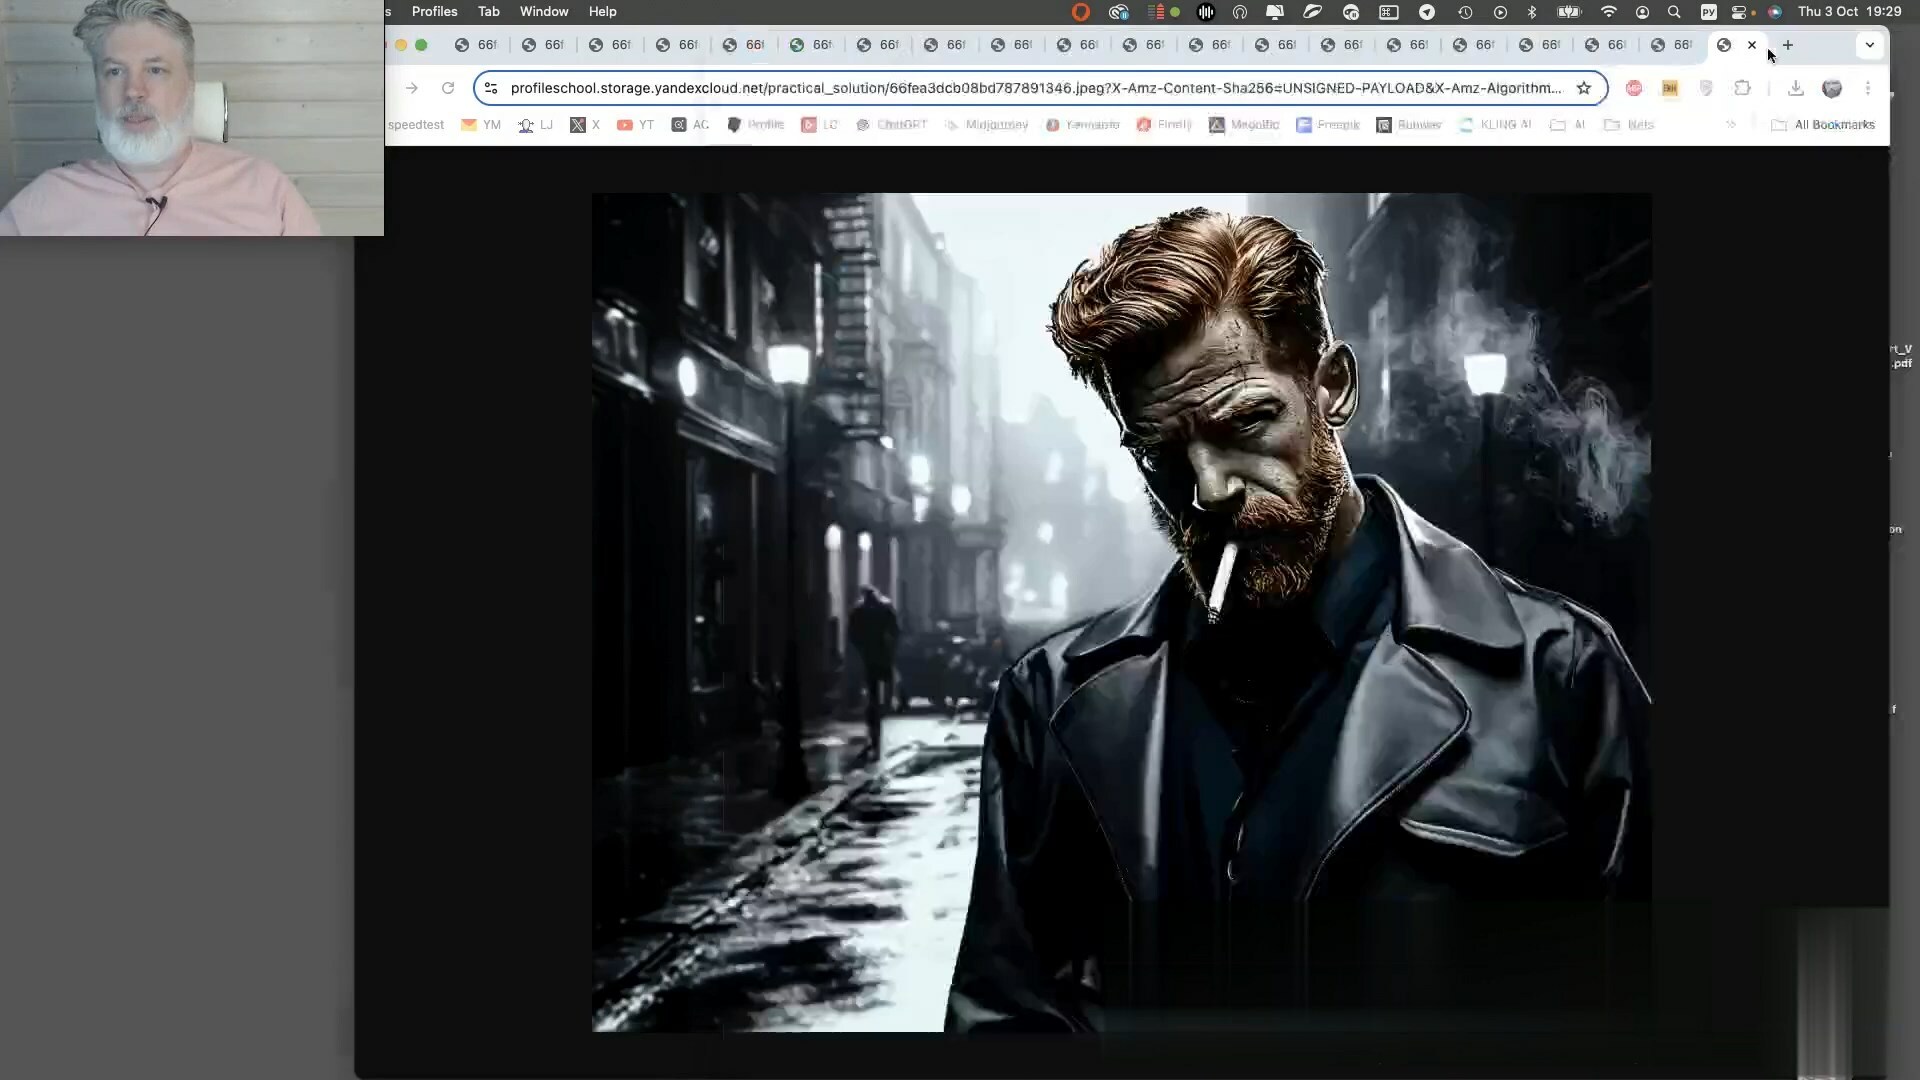Open the KLING AI bookmark
The image size is (1920, 1080).
point(1496,125)
